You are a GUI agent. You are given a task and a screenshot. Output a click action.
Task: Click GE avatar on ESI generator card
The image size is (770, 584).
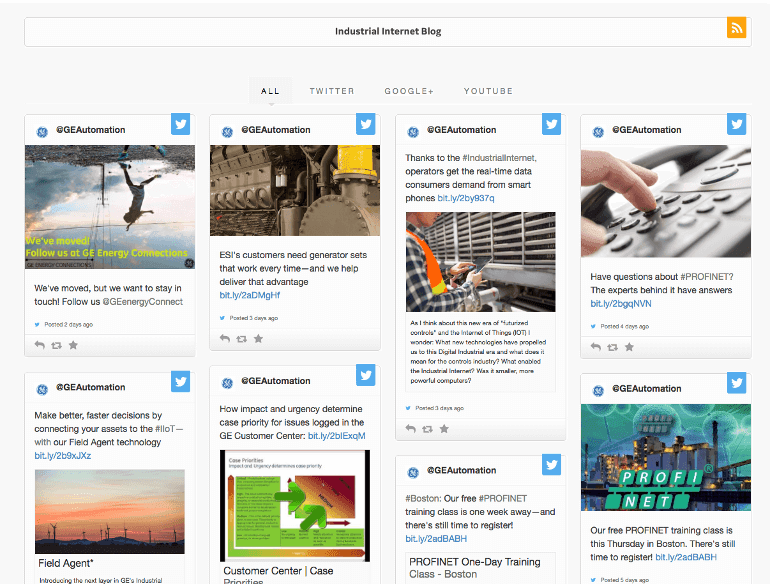(227, 132)
